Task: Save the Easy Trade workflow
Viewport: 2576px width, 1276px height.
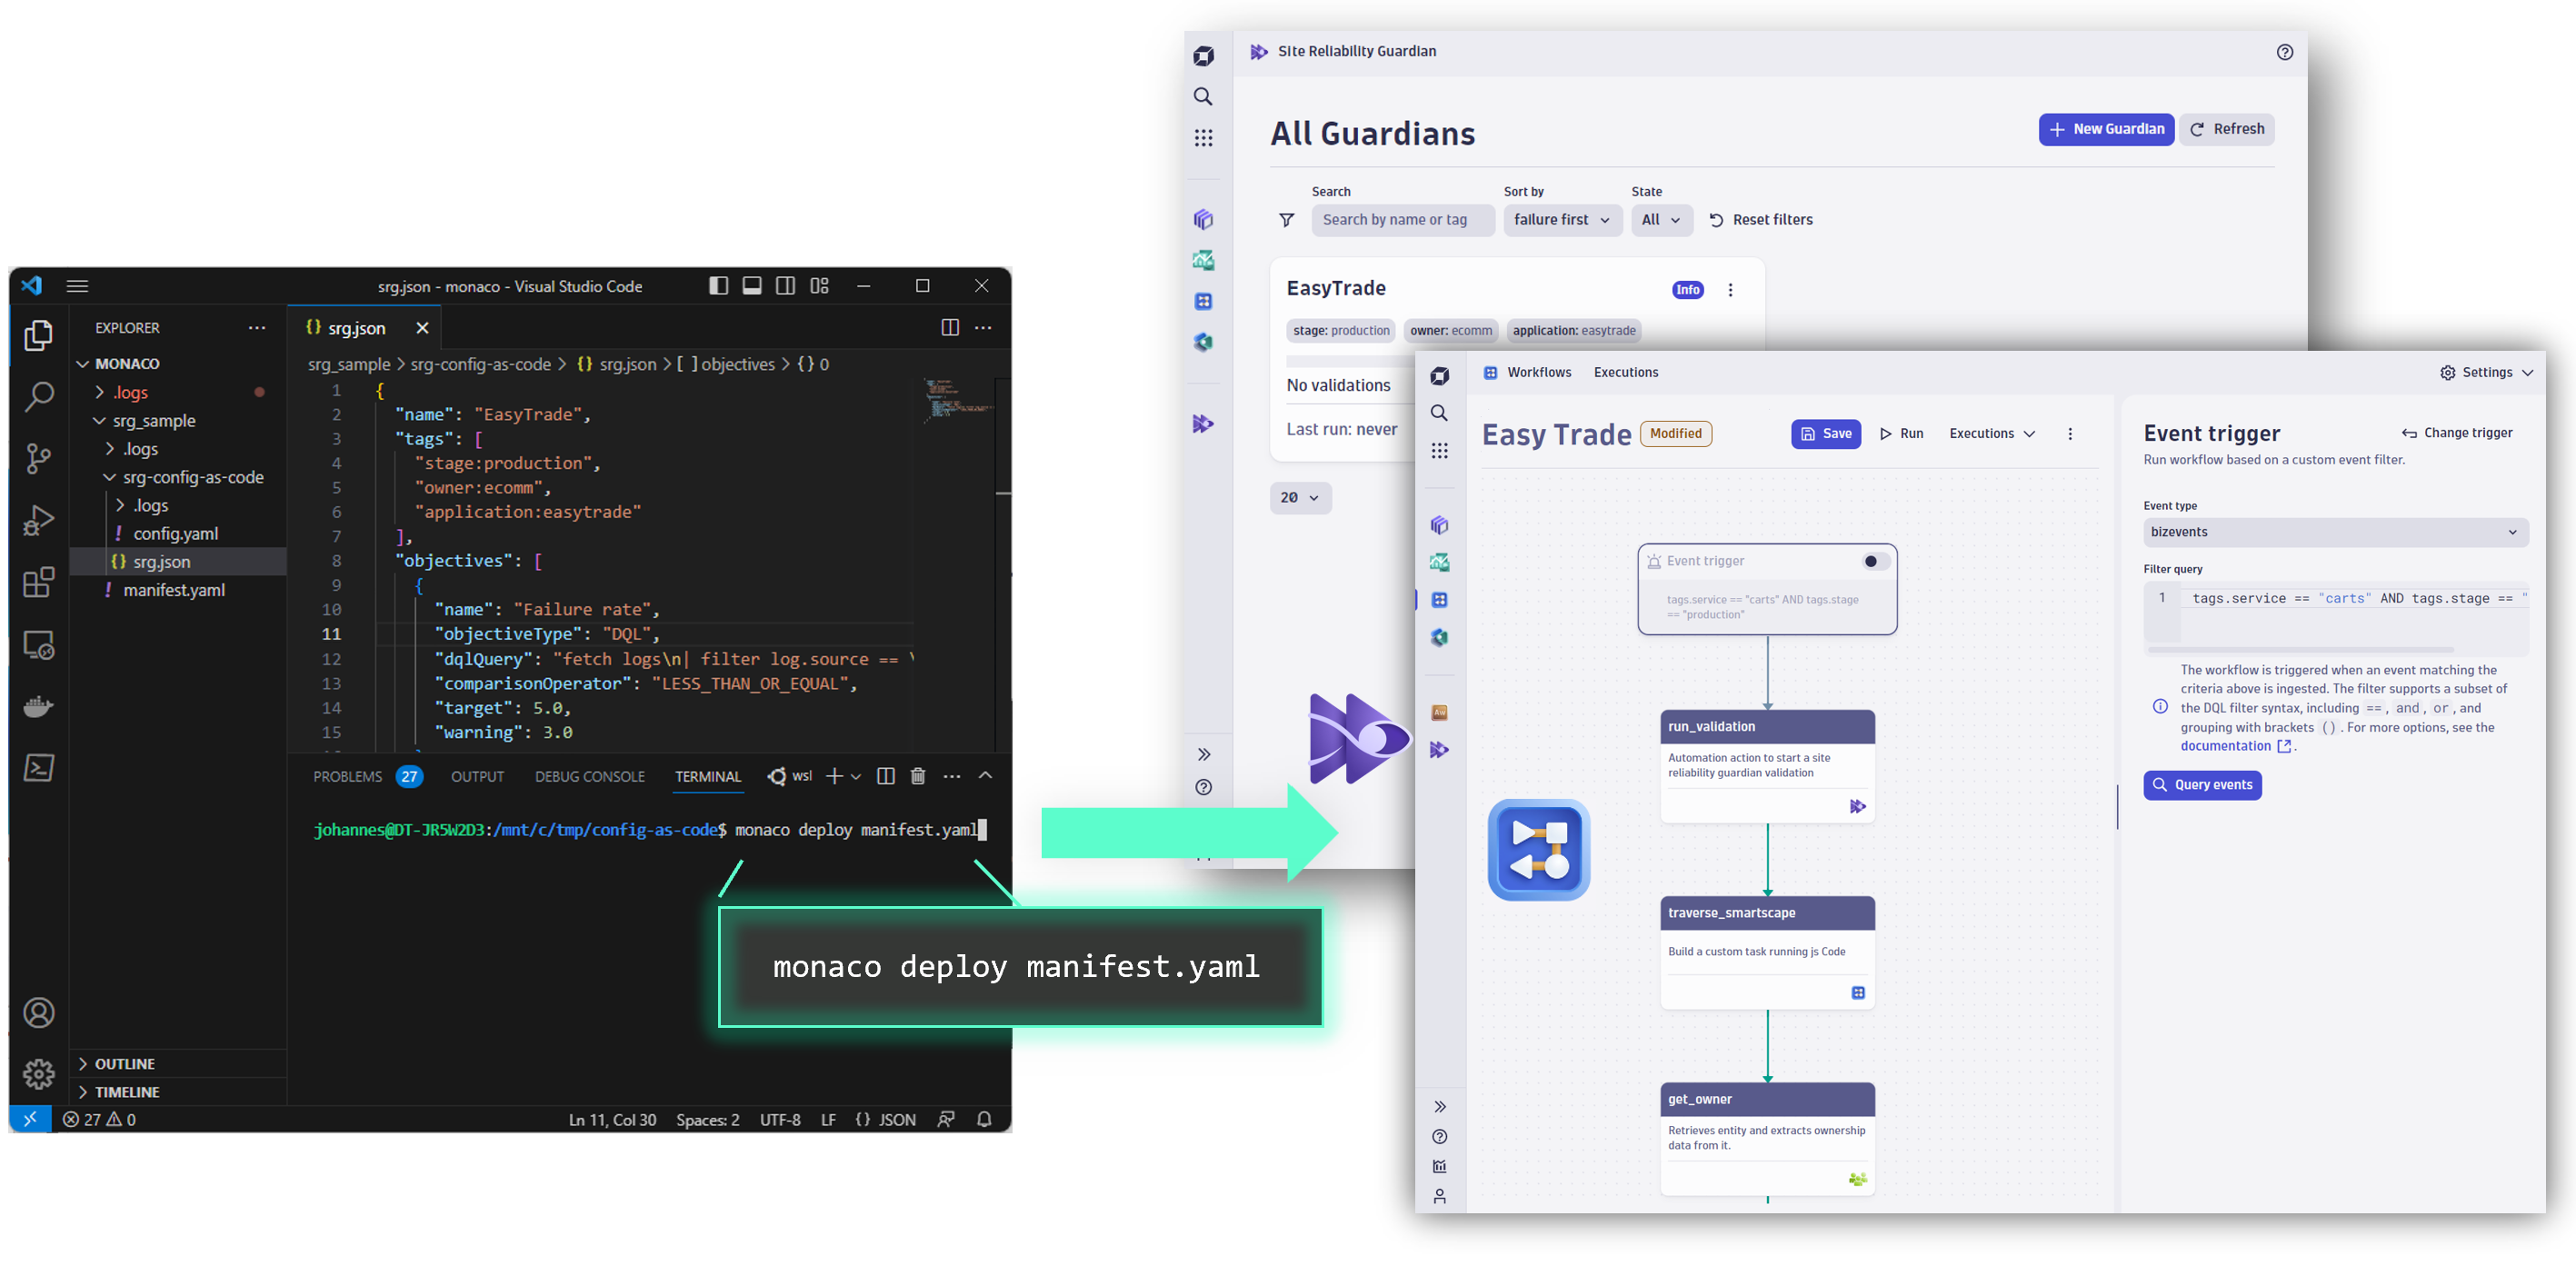Action: 1825,434
